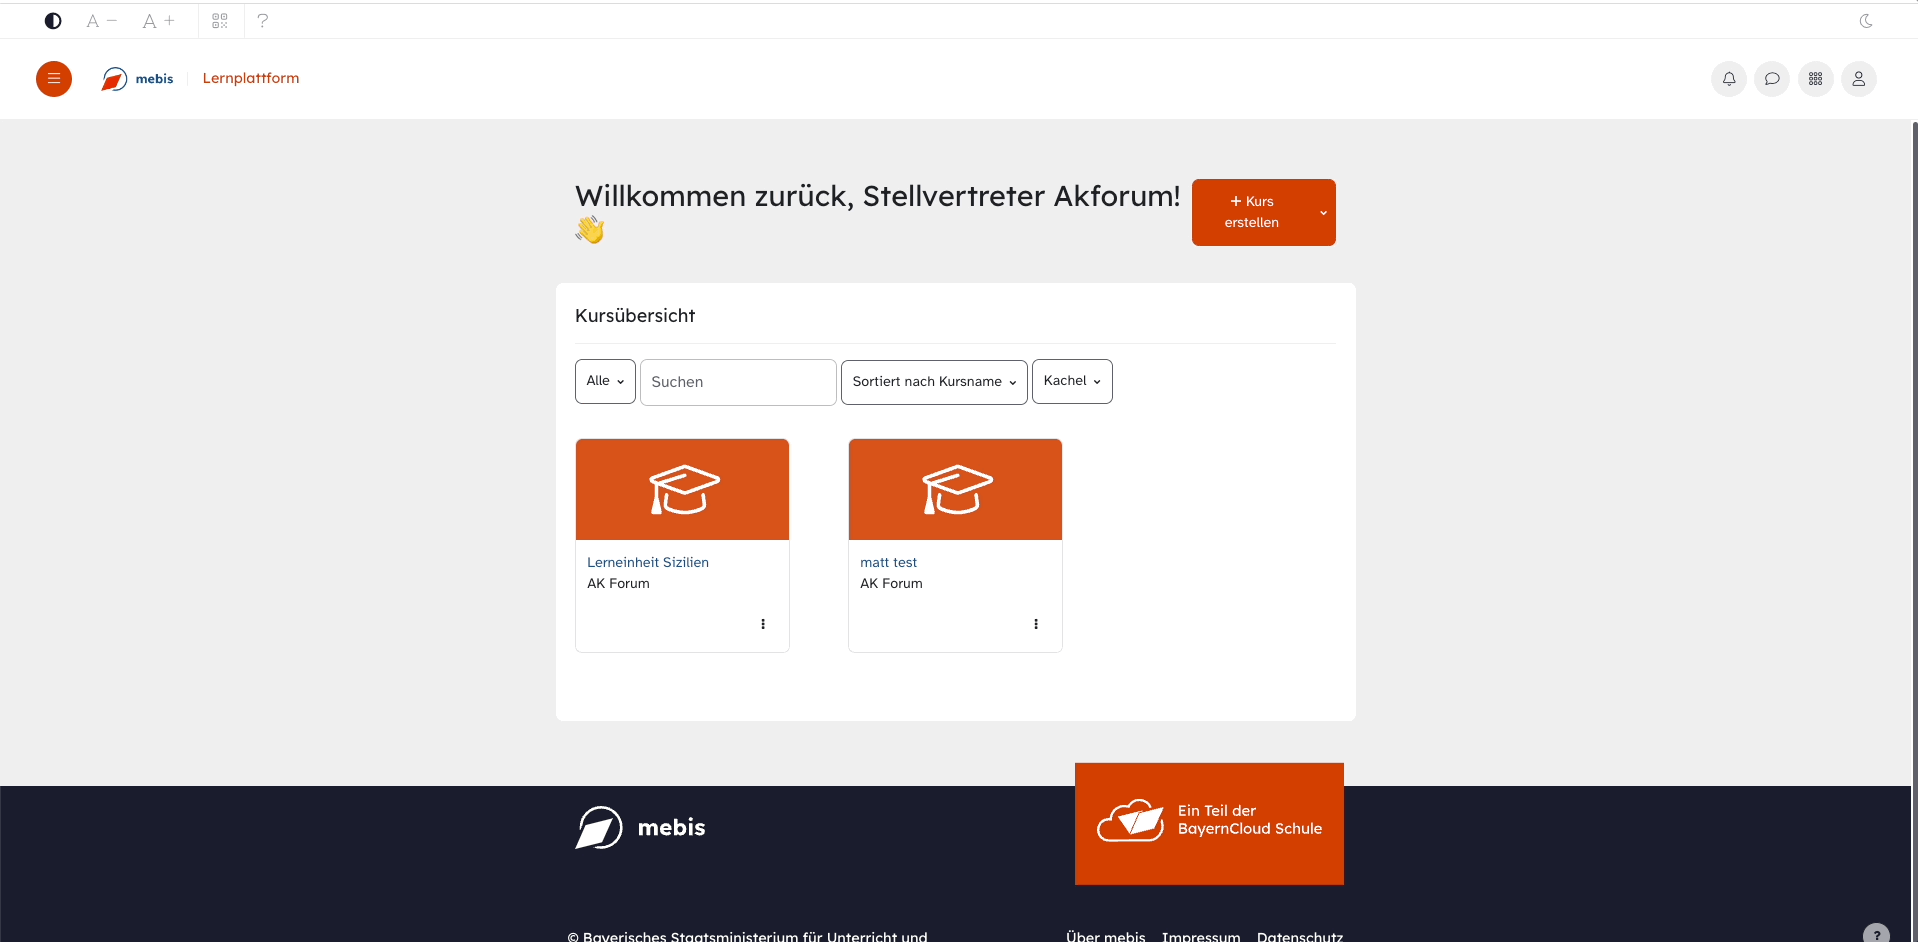
Task: Open the user profile icon
Action: [1858, 79]
